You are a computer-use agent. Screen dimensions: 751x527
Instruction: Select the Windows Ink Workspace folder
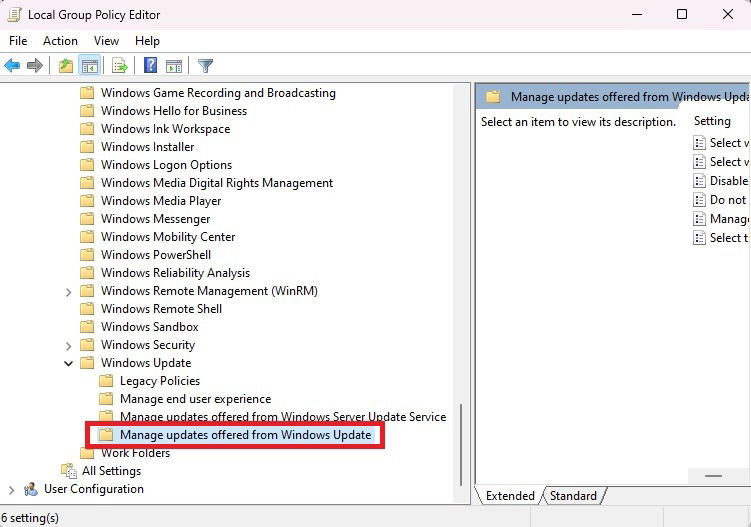pyautogui.click(x=165, y=129)
